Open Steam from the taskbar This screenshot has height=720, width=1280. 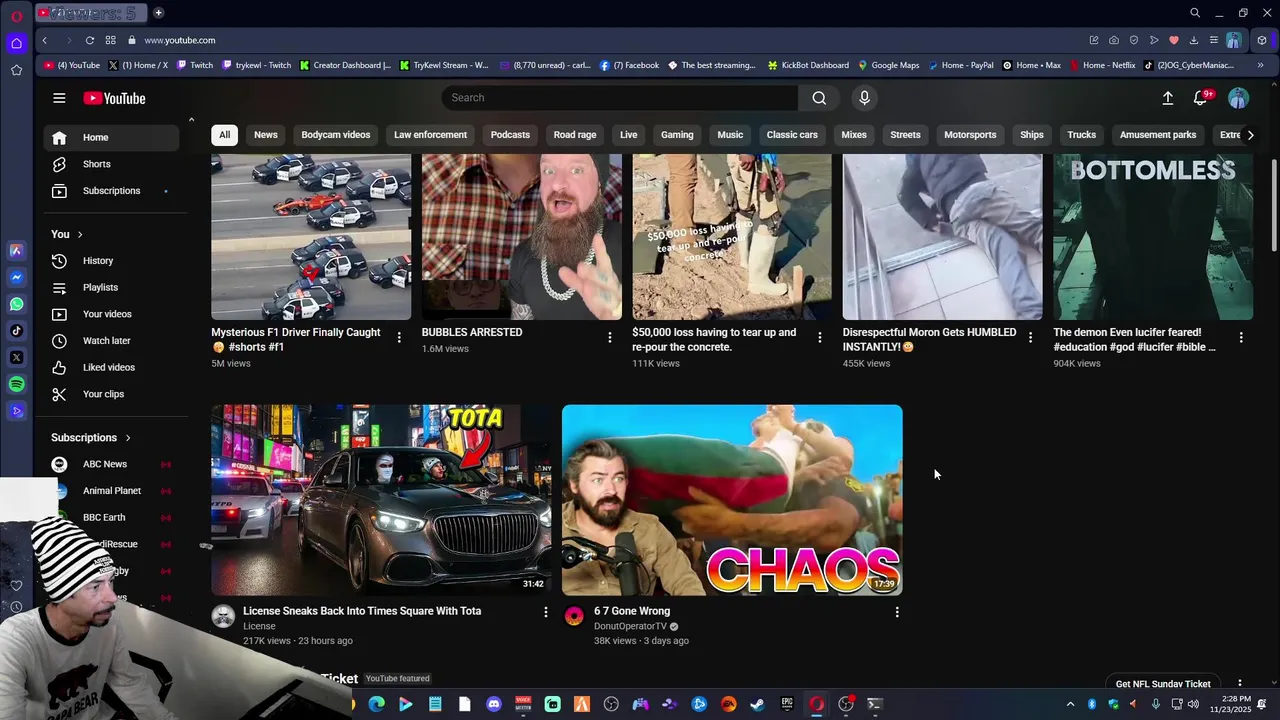pos(758,704)
